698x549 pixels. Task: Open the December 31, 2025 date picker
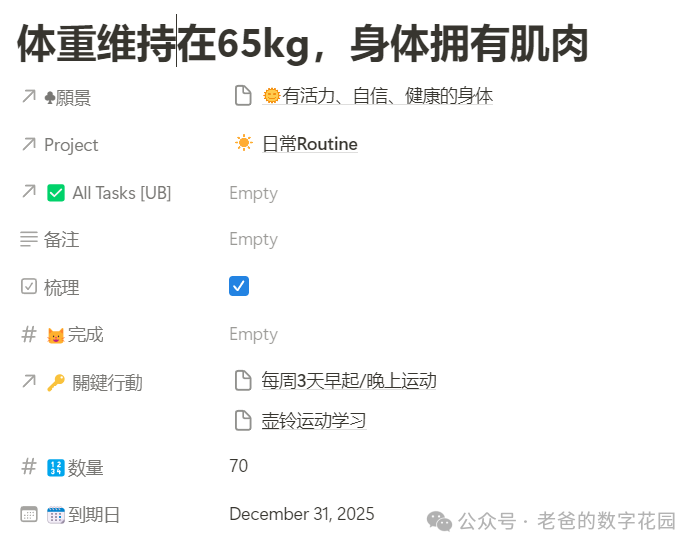coord(301,514)
